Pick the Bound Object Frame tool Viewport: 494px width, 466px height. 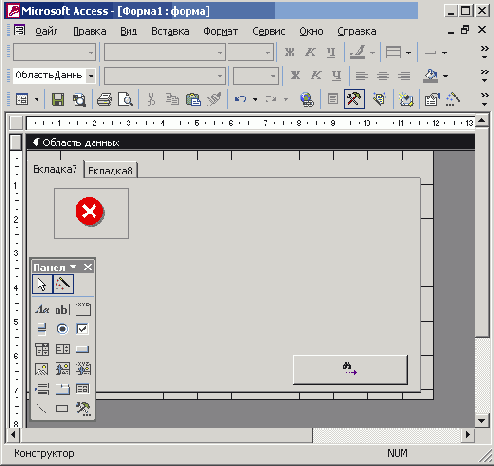click(x=83, y=369)
